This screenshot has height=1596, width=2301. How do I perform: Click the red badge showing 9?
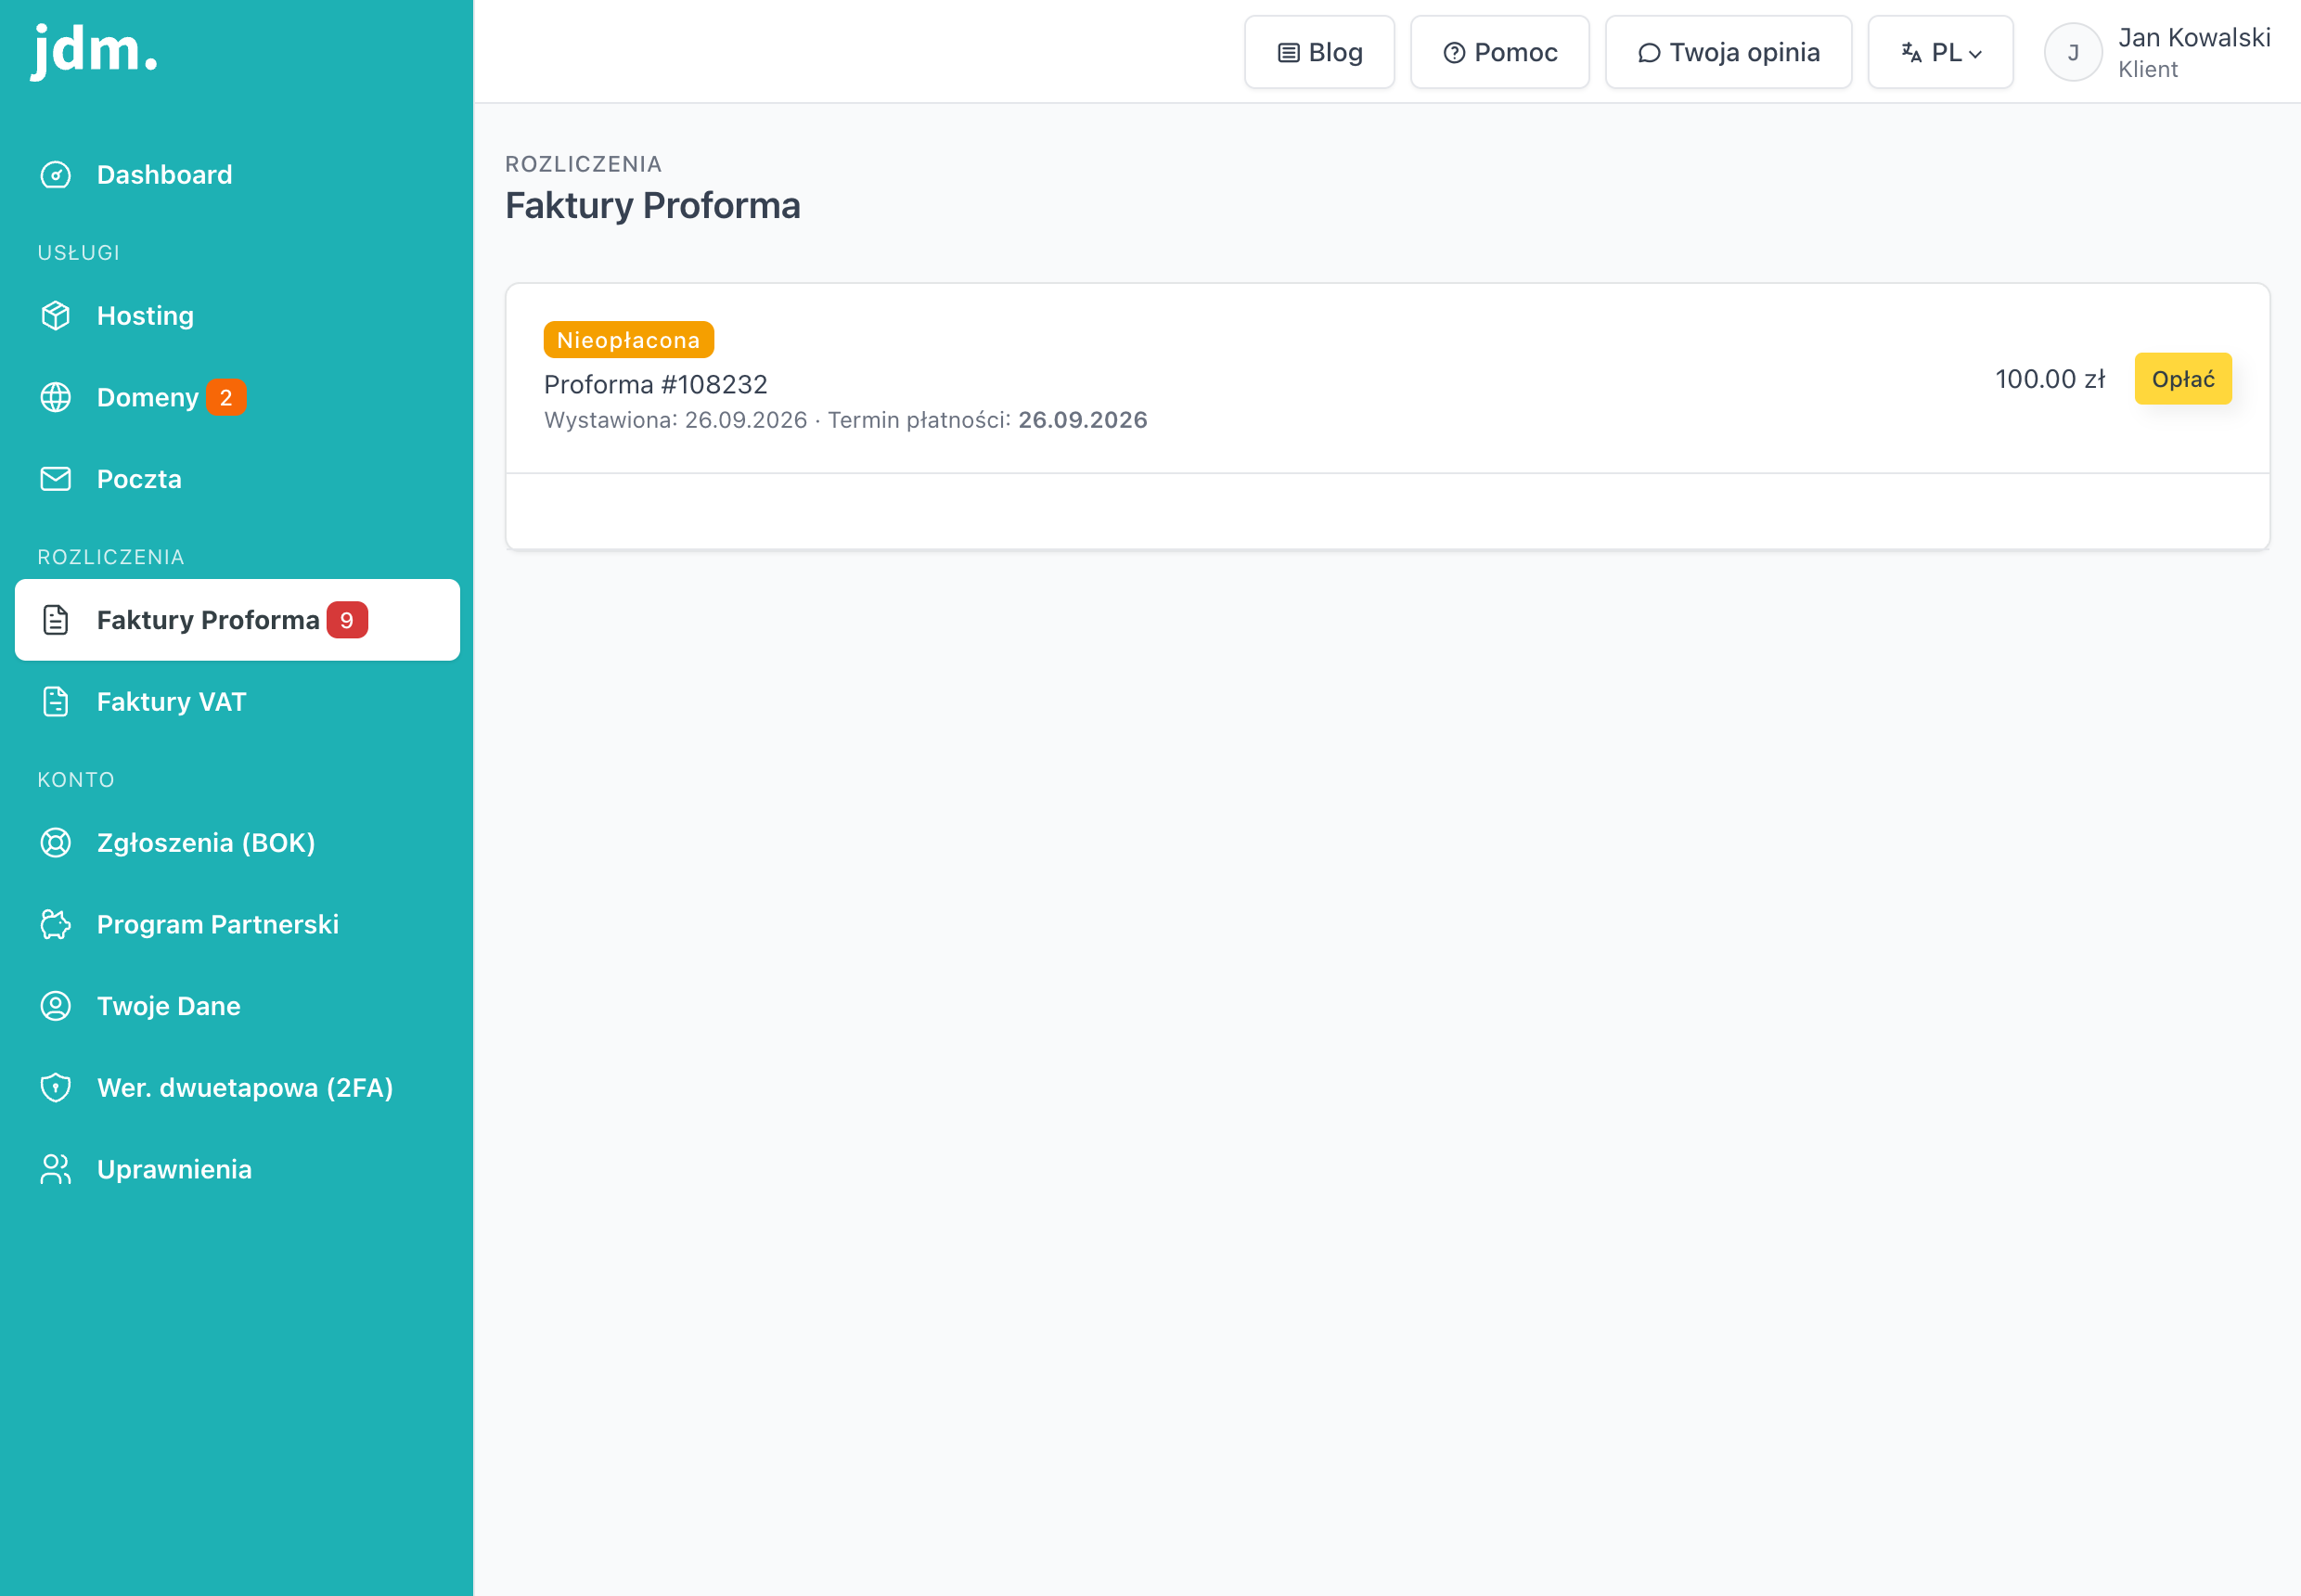[347, 620]
